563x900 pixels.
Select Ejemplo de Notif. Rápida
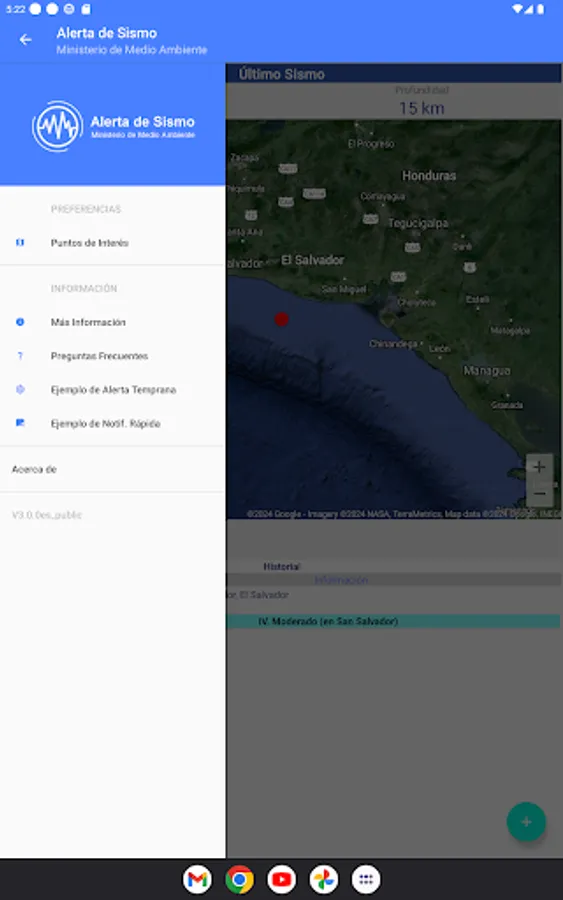click(112, 424)
